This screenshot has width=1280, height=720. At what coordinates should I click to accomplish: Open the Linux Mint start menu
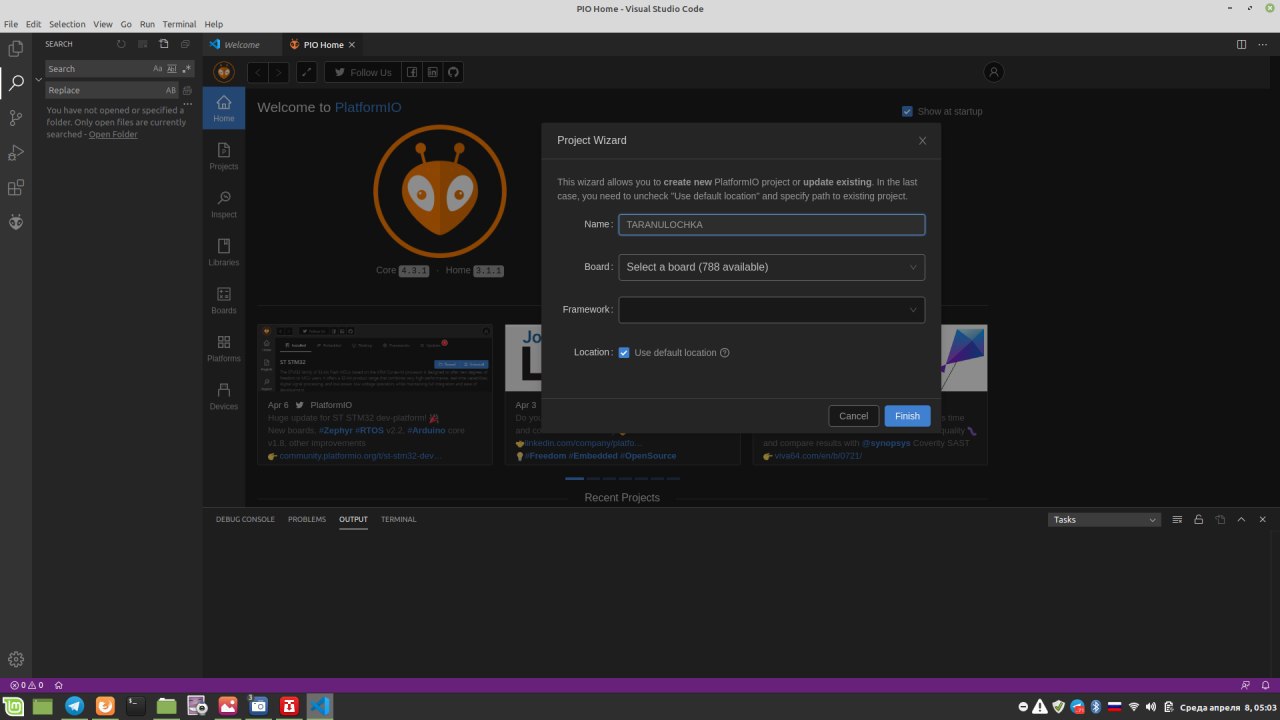pos(14,706)
